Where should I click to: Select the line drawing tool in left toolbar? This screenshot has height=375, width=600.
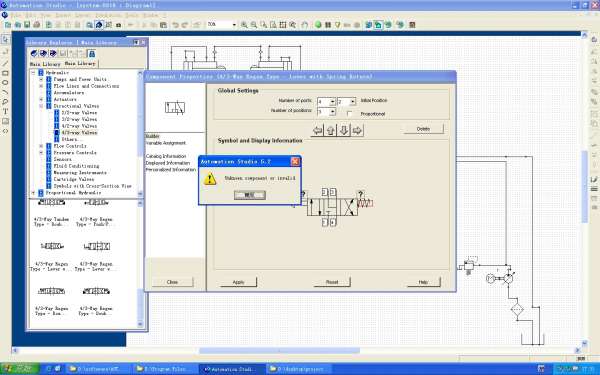(5, 63)
